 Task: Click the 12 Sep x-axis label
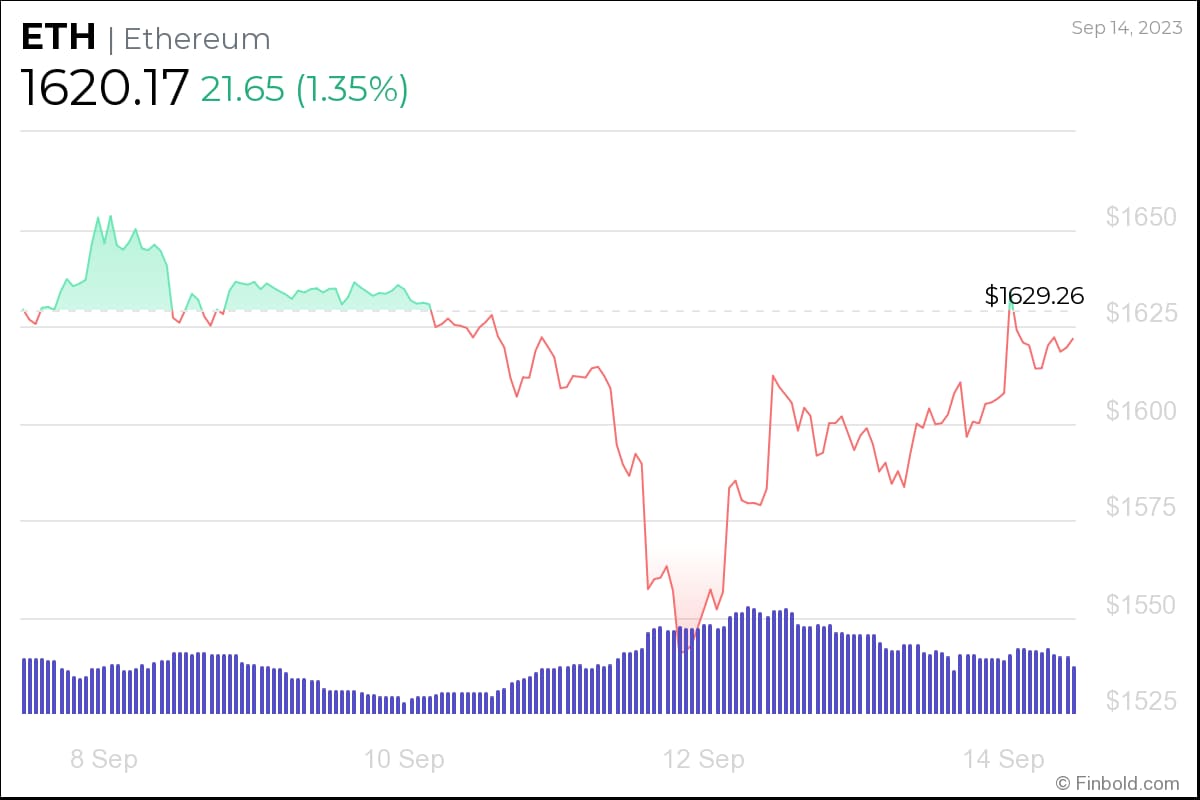coord(704,759)
